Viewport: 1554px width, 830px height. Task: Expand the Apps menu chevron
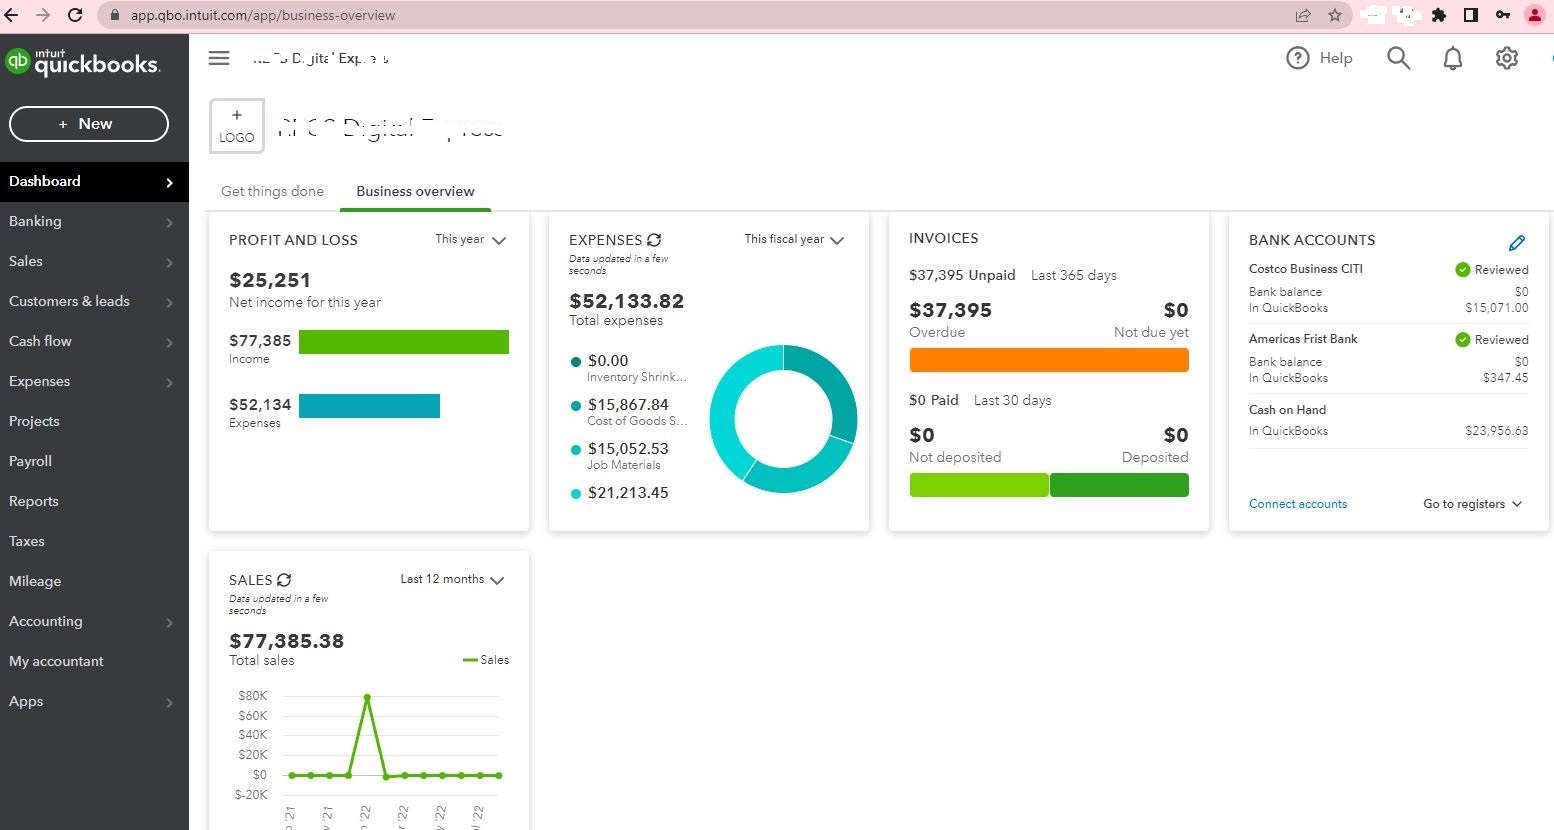coord(169,702)
